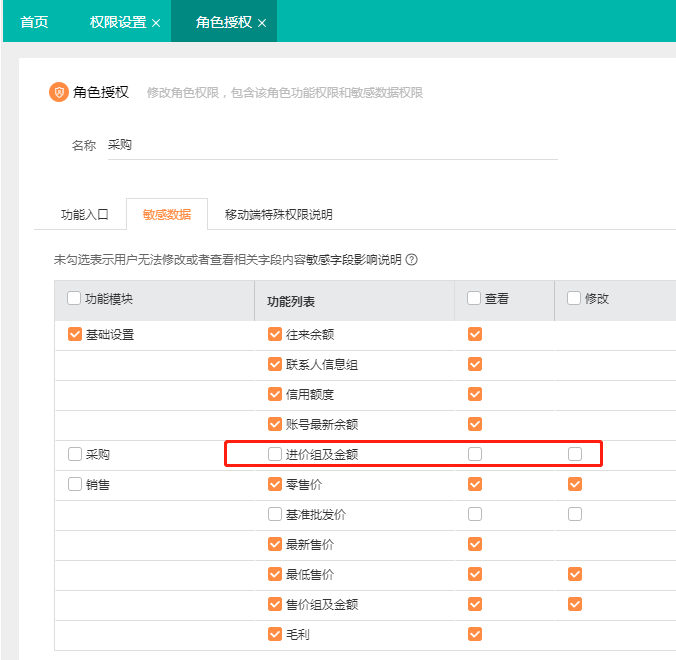Open the 移动端特殊权限说明 tab
Viewport: 676px width, 660px height.
(x=278, y=215)
